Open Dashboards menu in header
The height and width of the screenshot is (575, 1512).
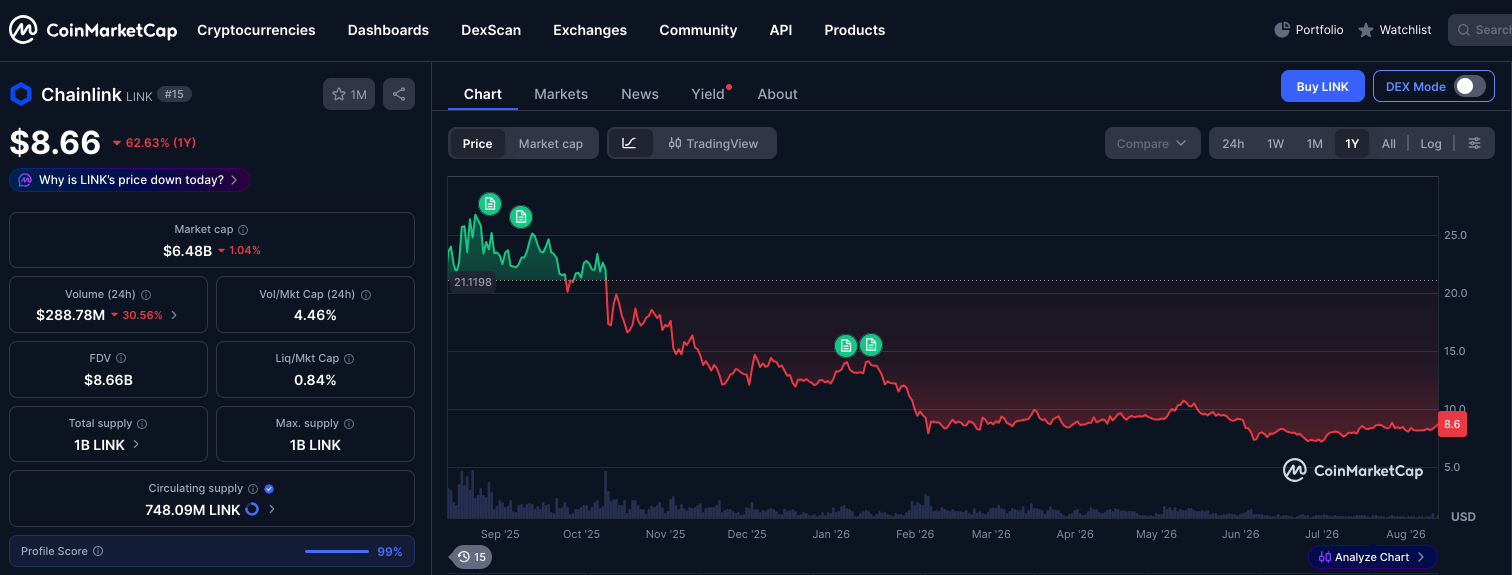388,30
